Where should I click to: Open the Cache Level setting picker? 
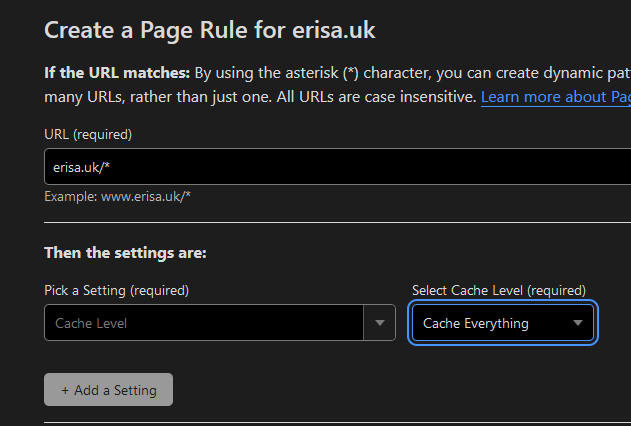pyautogui.click(x=205, y=323)
